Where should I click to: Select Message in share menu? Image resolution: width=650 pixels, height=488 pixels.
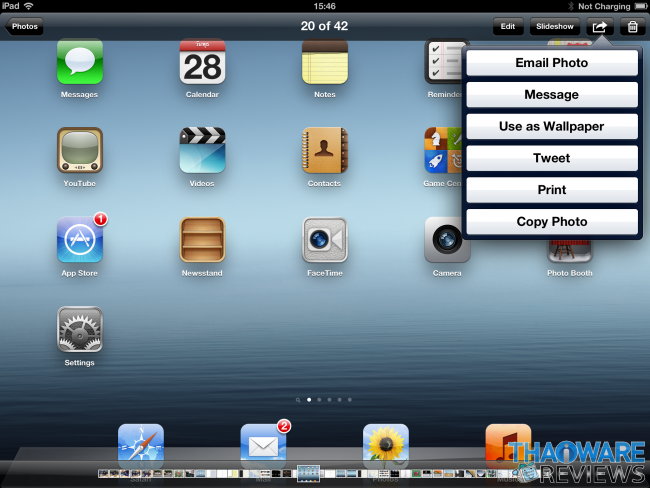pos(552,95)
